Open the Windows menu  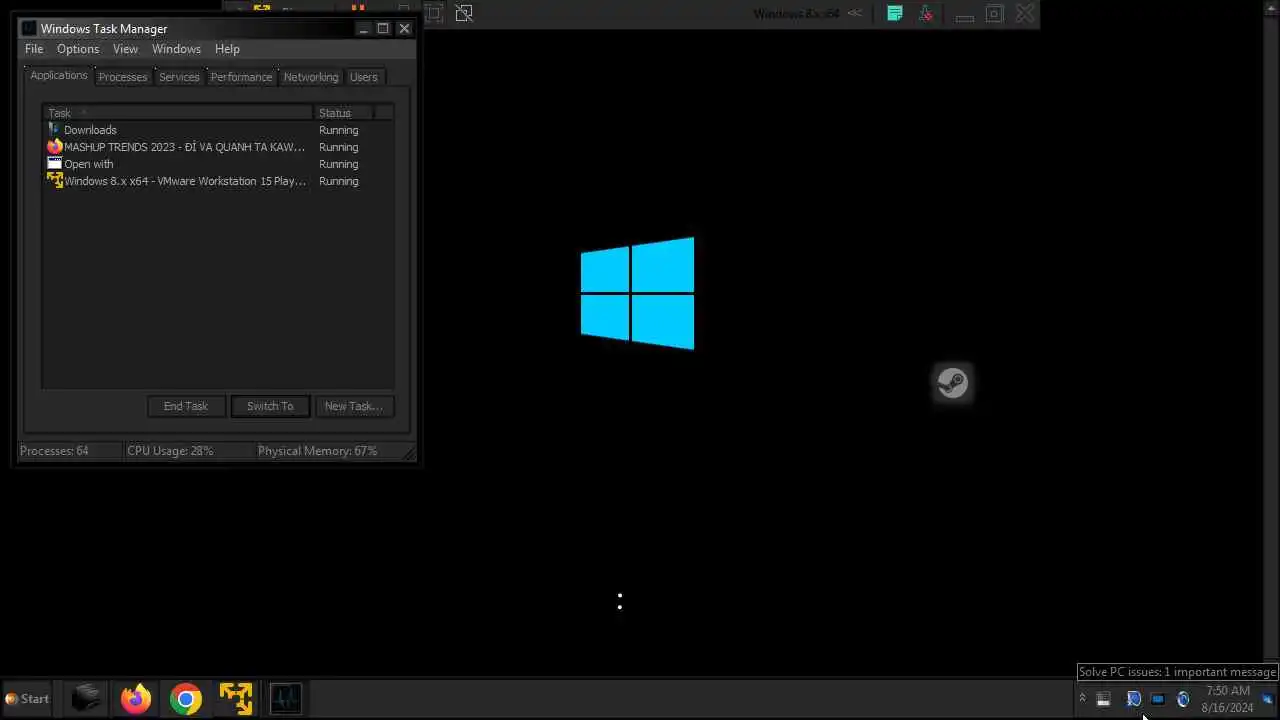176,49
